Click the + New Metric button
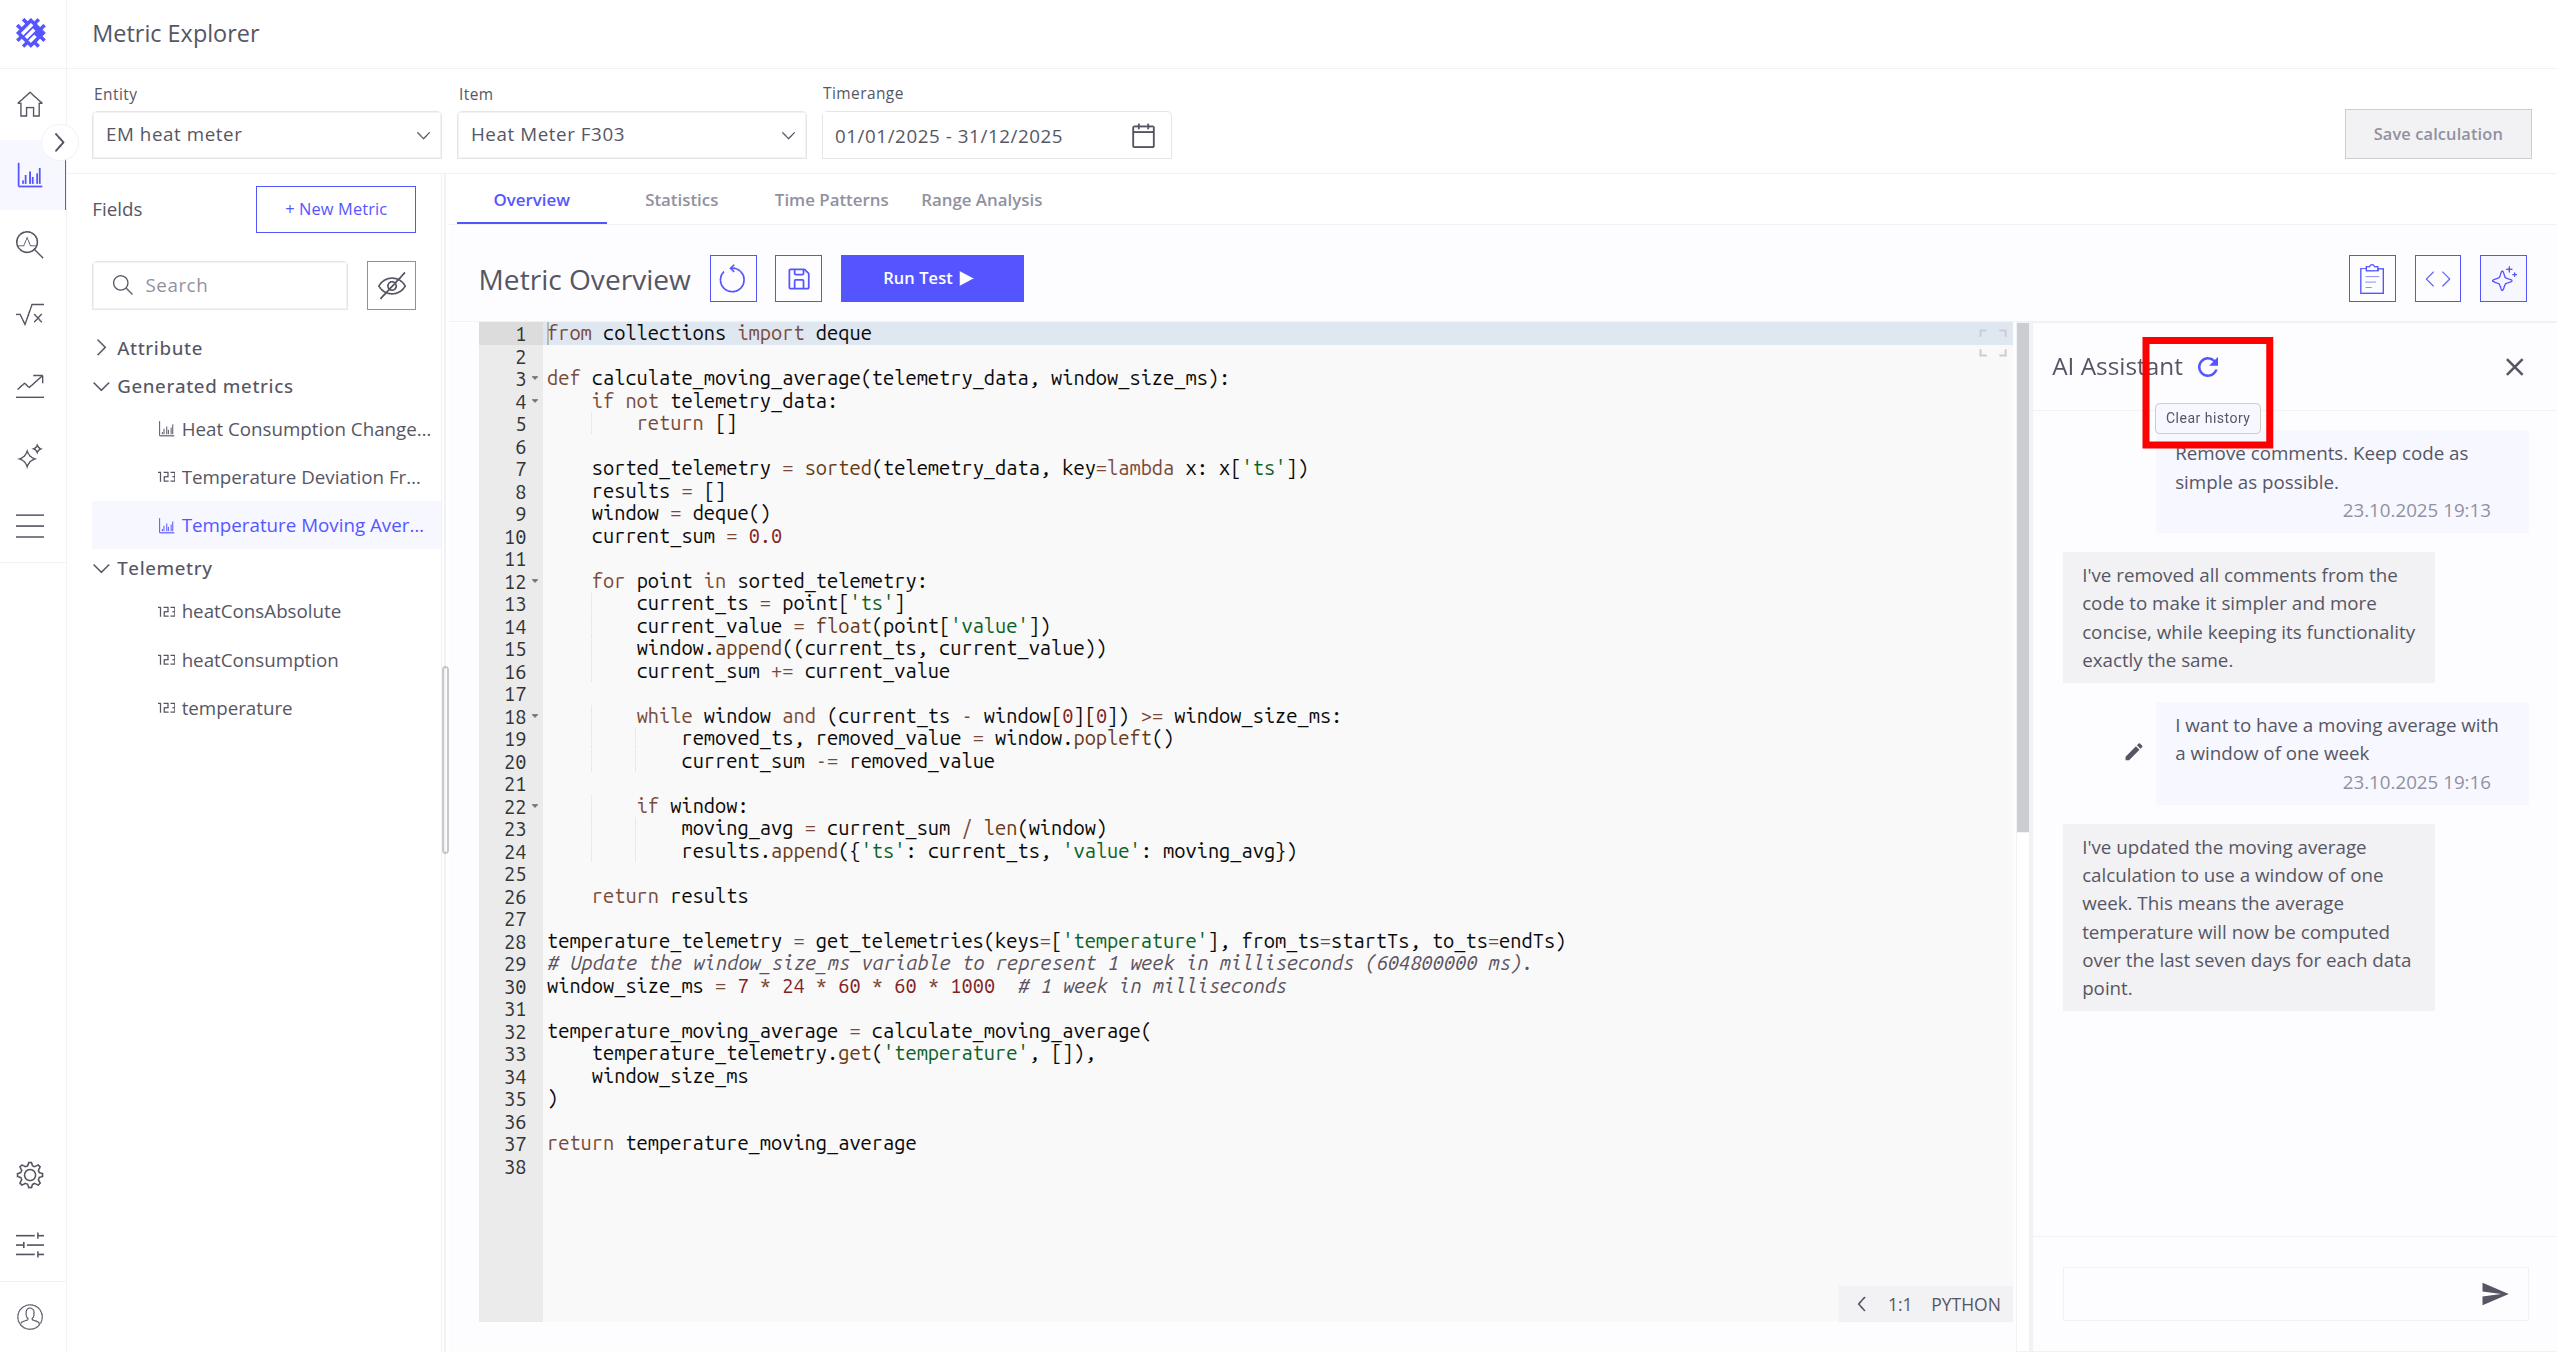The image size is (2557, 1352). pyautogui.click(x=335, y=209)
